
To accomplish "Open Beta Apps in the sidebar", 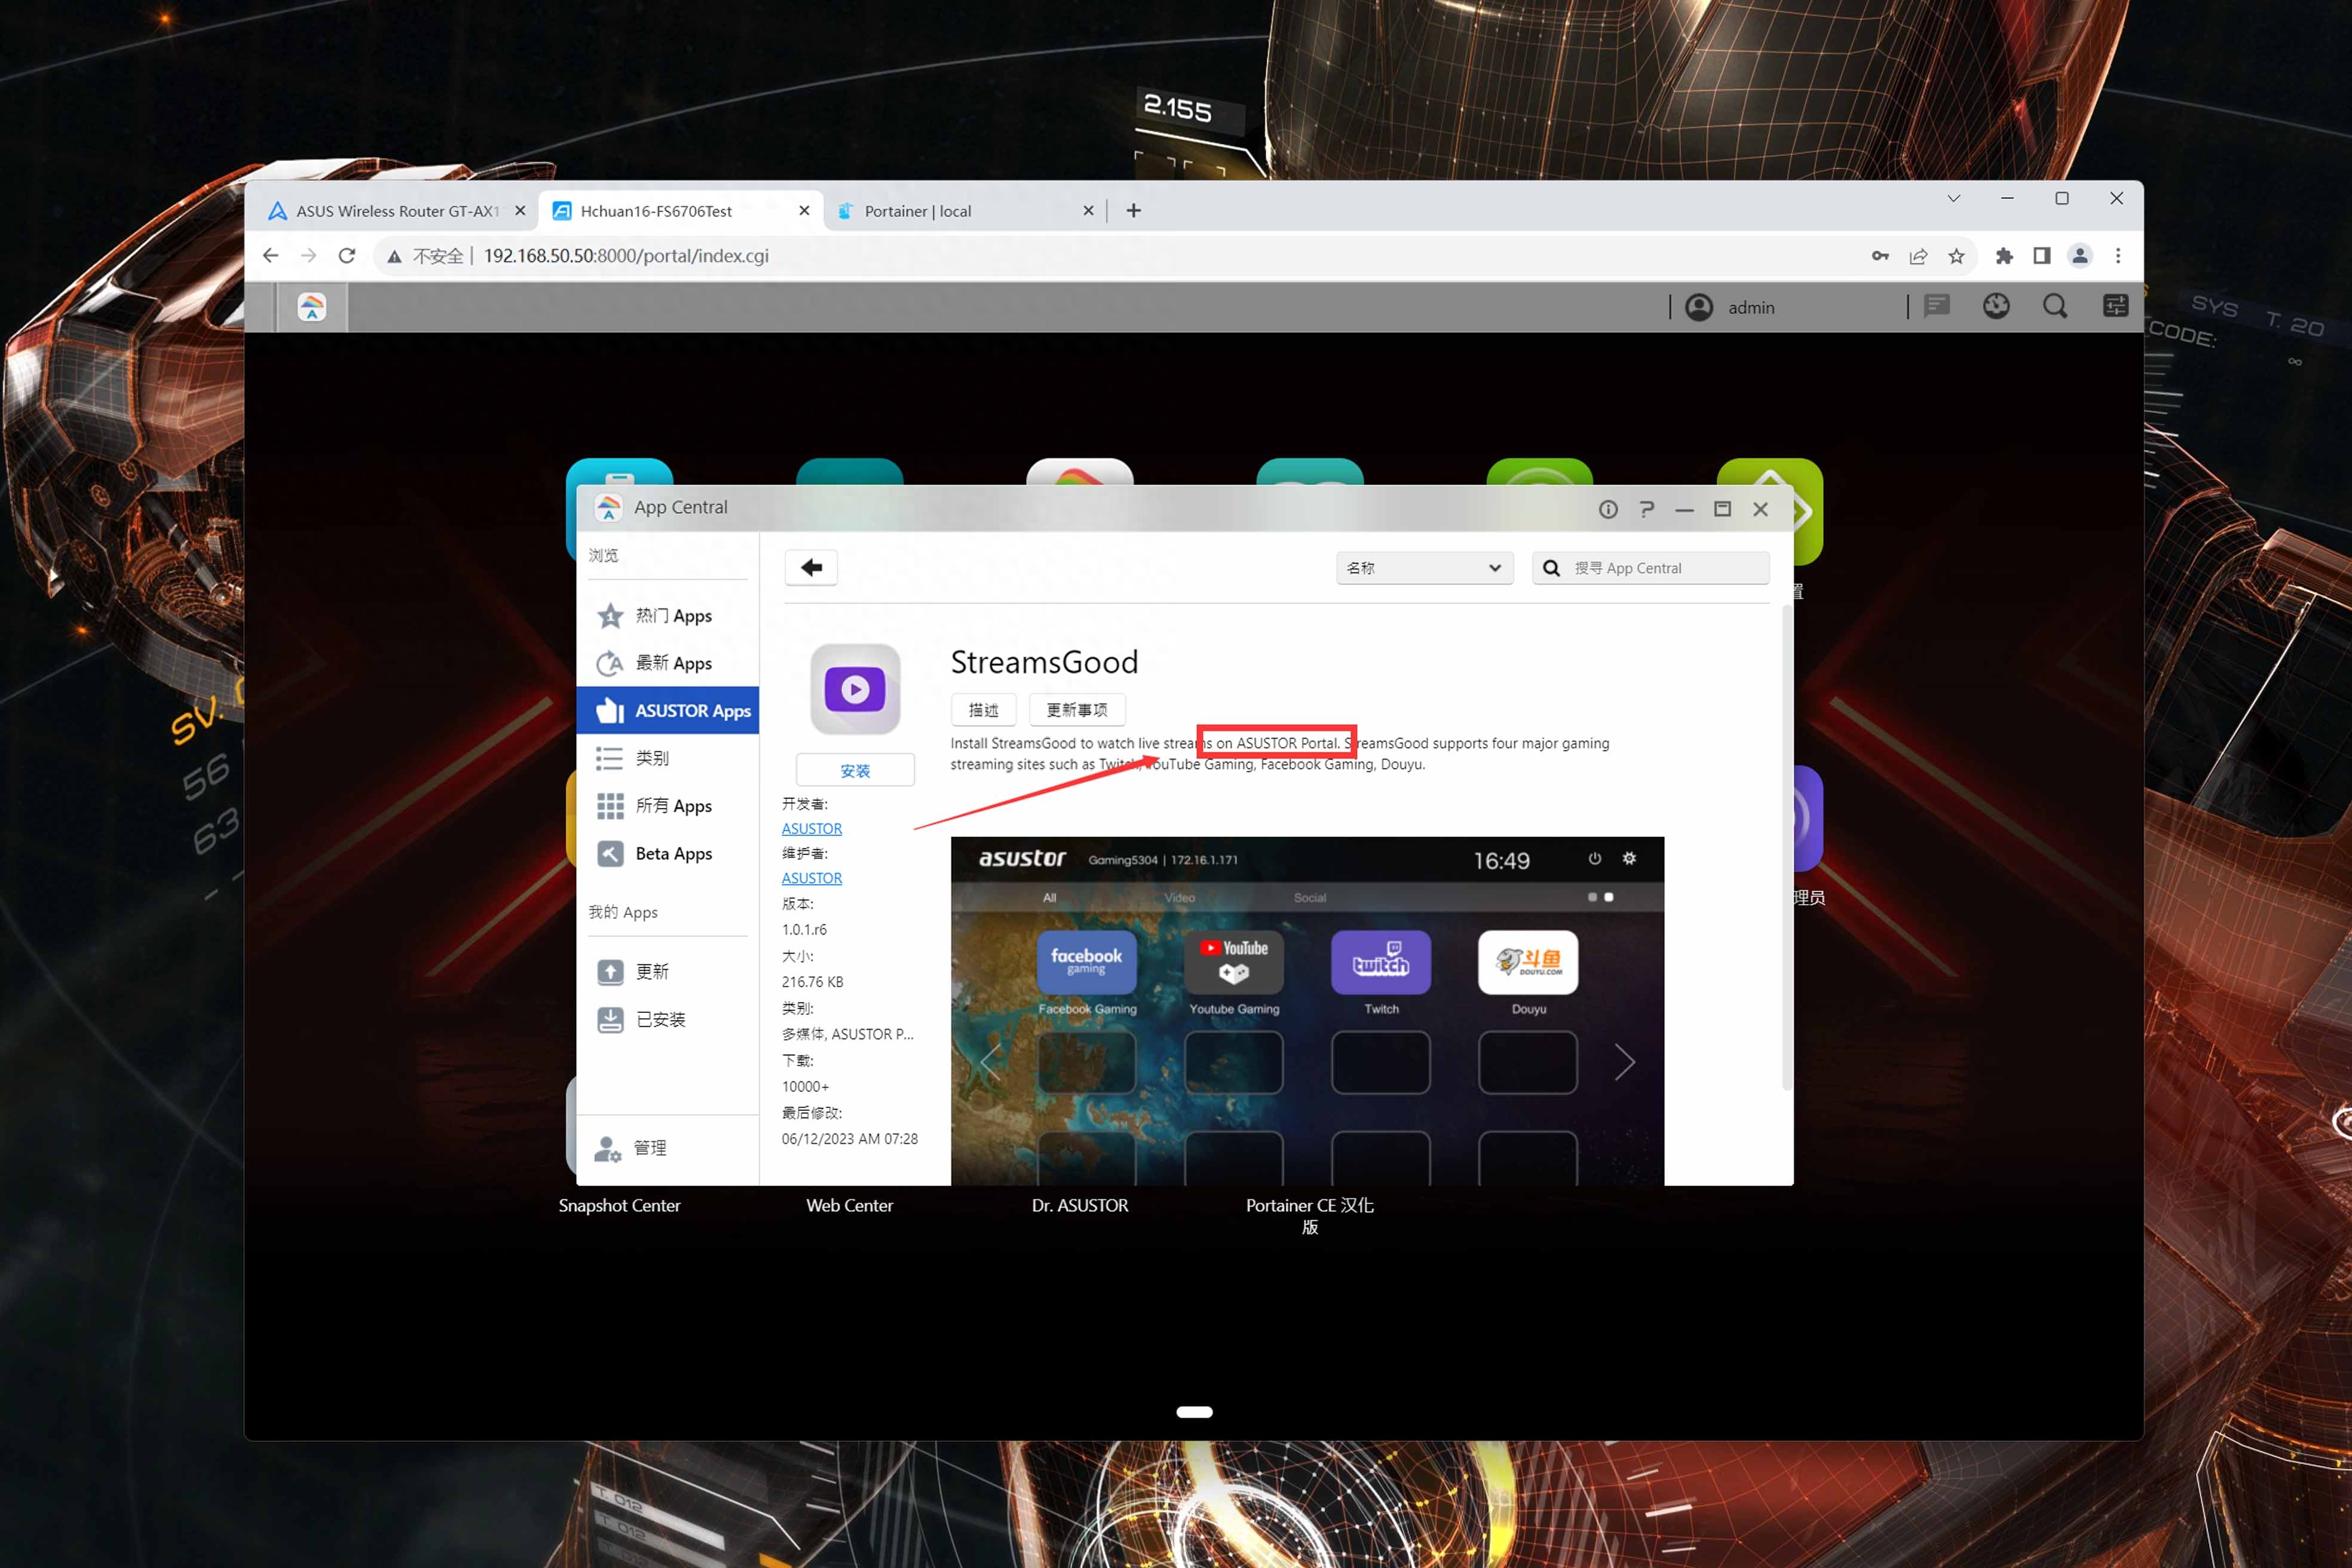I will (667, 853).
